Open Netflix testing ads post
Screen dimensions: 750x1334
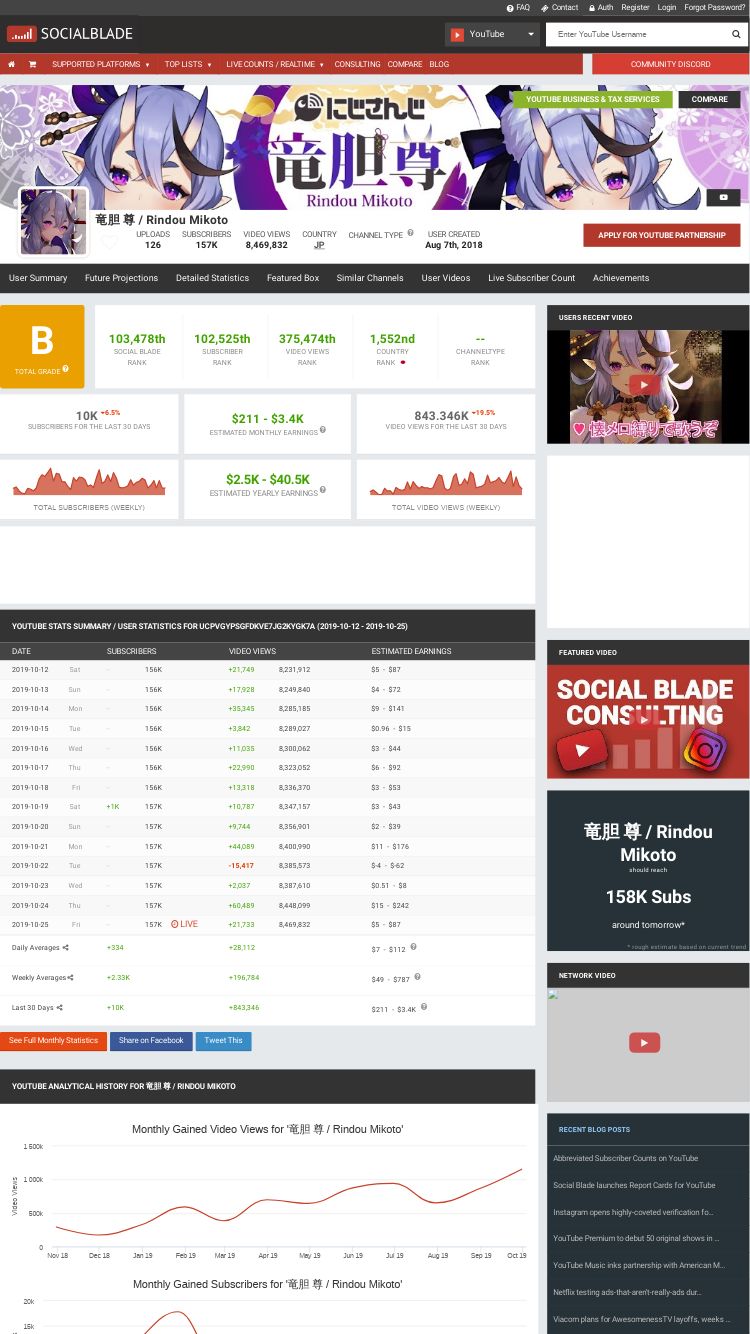[x=627, y=1292]
